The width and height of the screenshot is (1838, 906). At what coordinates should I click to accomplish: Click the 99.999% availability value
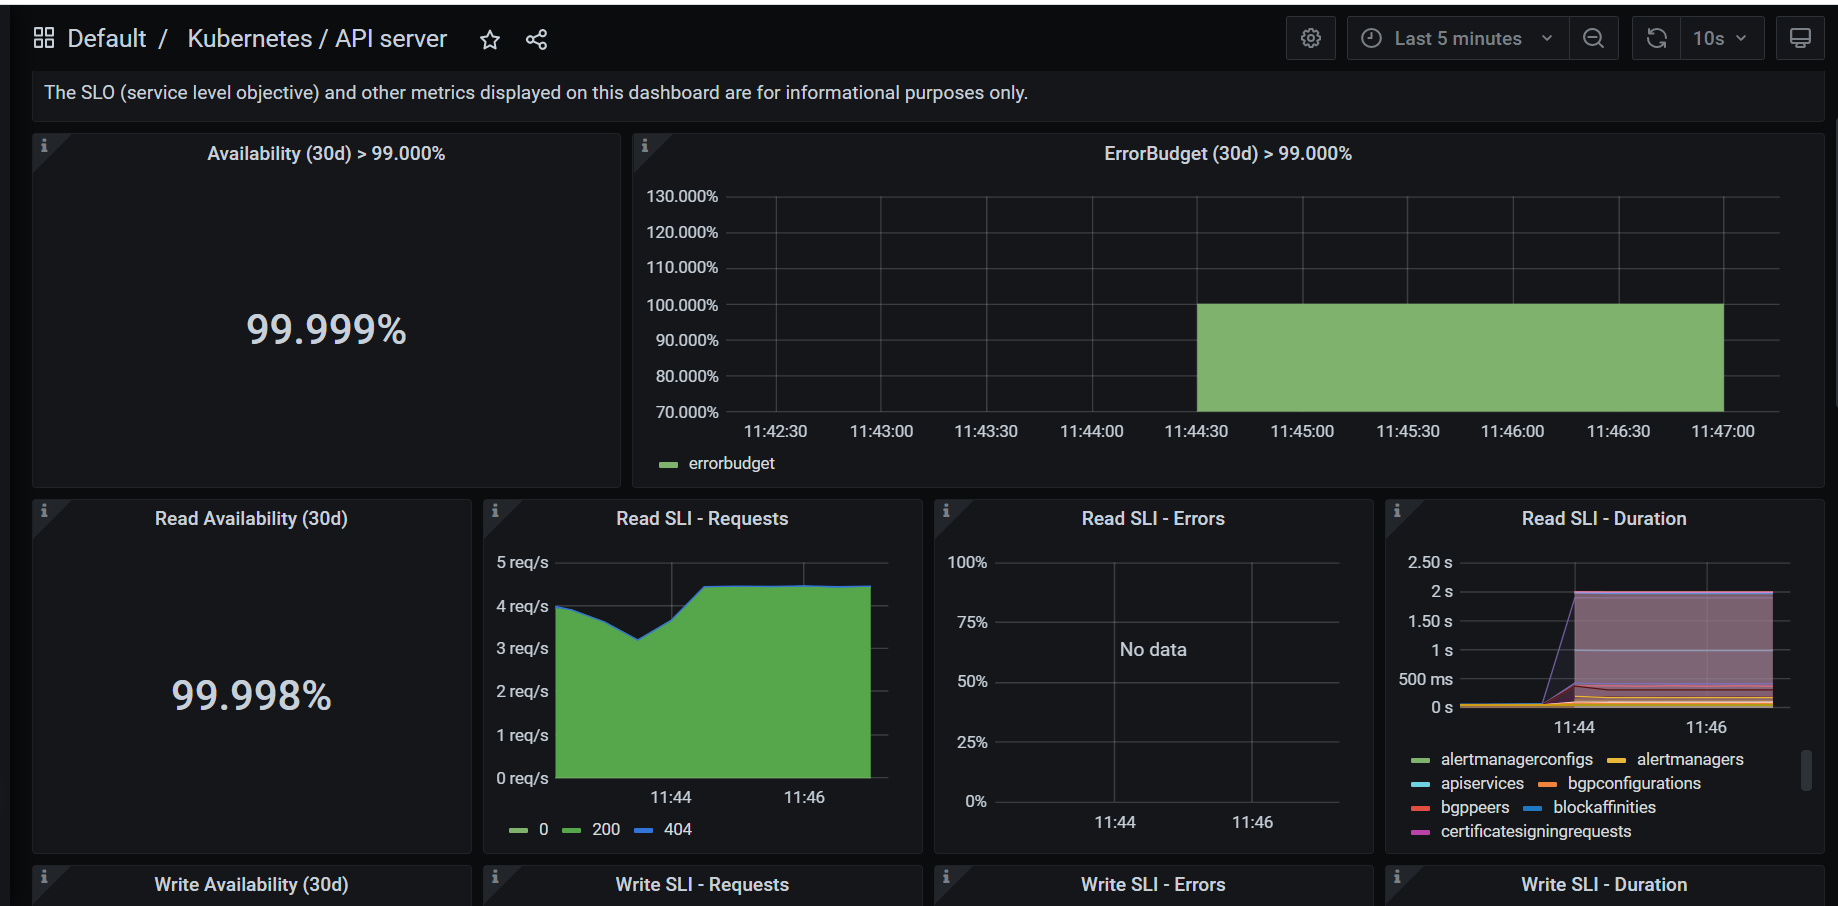pos(326,329)
